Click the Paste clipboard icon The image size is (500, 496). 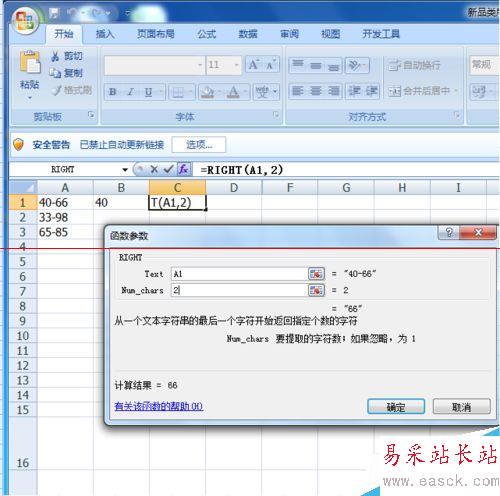click(x=30, y=62)
